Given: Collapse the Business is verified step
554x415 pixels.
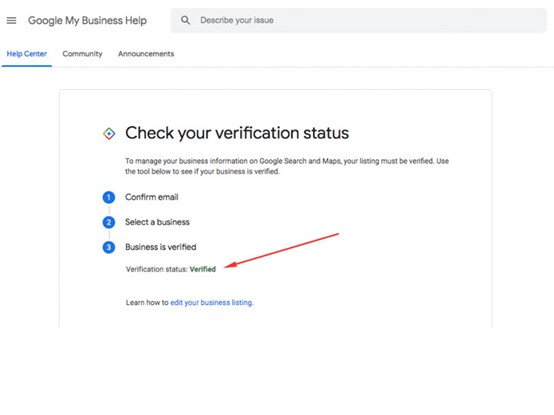Looking at the screenshot, I should point(161,247).
